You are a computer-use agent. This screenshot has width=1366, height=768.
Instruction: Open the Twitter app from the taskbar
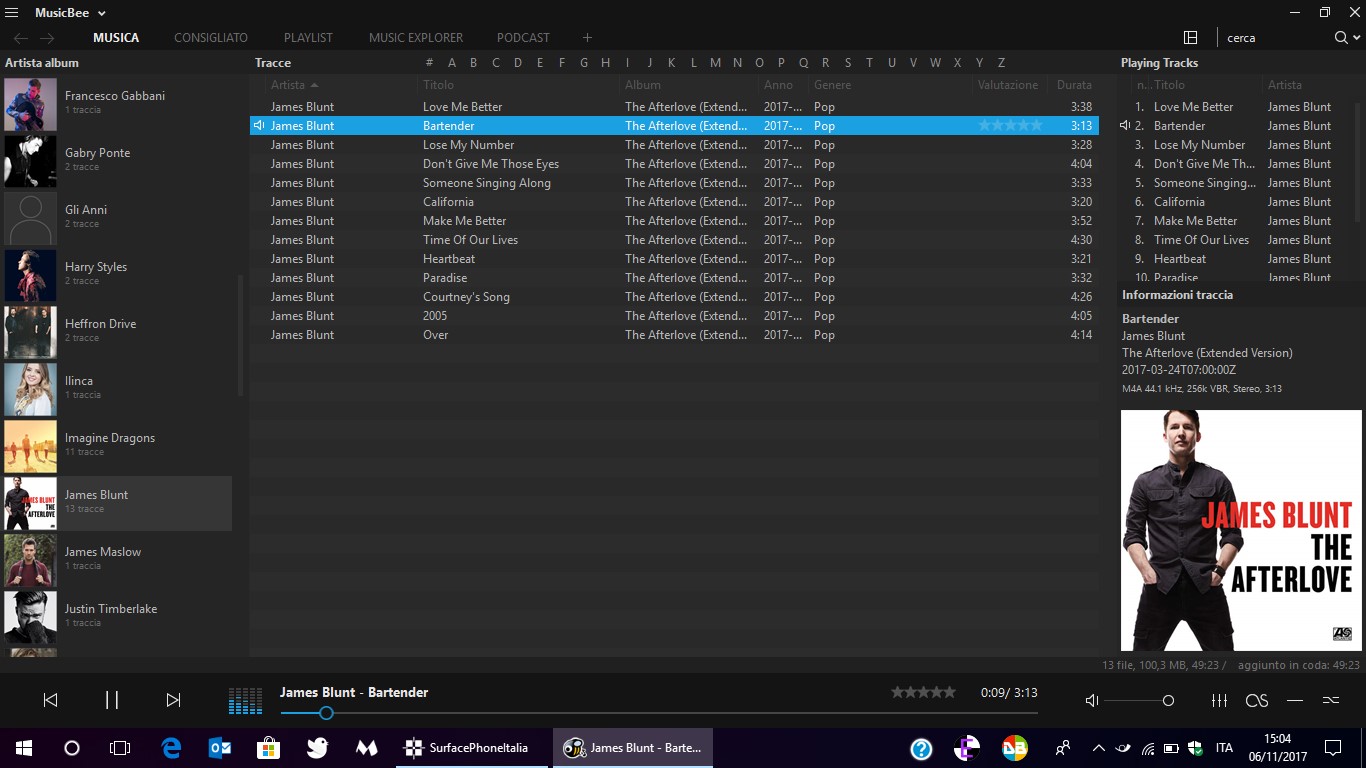pos(318,748)
